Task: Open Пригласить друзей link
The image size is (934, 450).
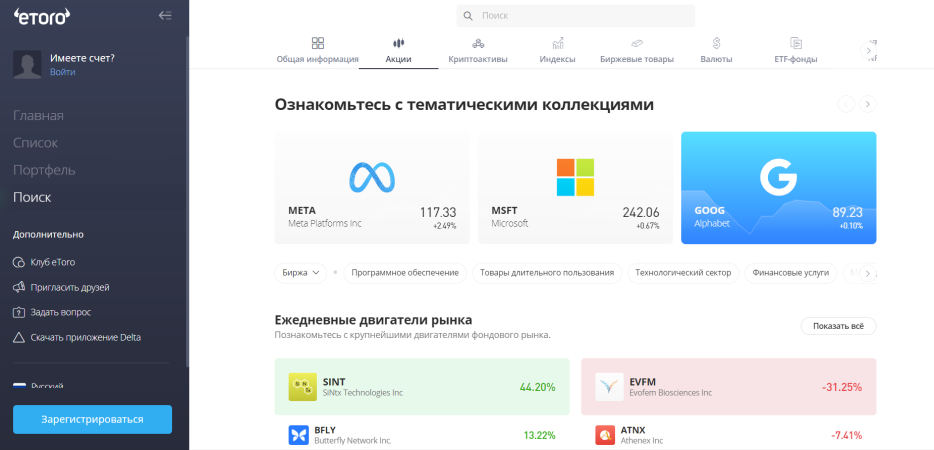Action: point(70,287)
